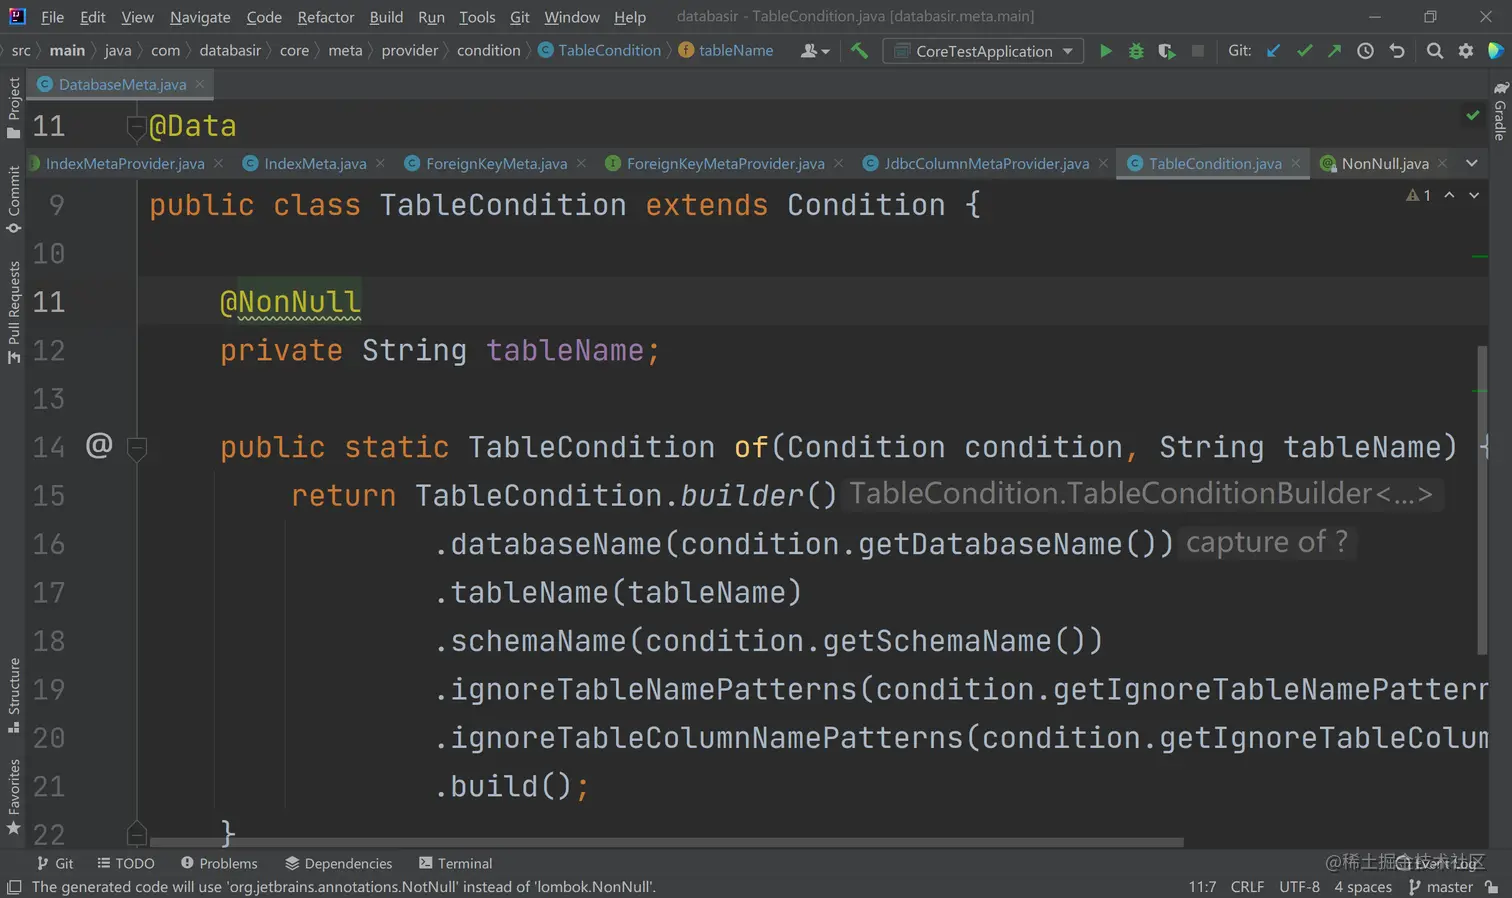
Task: Toggle the Project tool window
Action: pyautogui.click(x=14, y=108)
